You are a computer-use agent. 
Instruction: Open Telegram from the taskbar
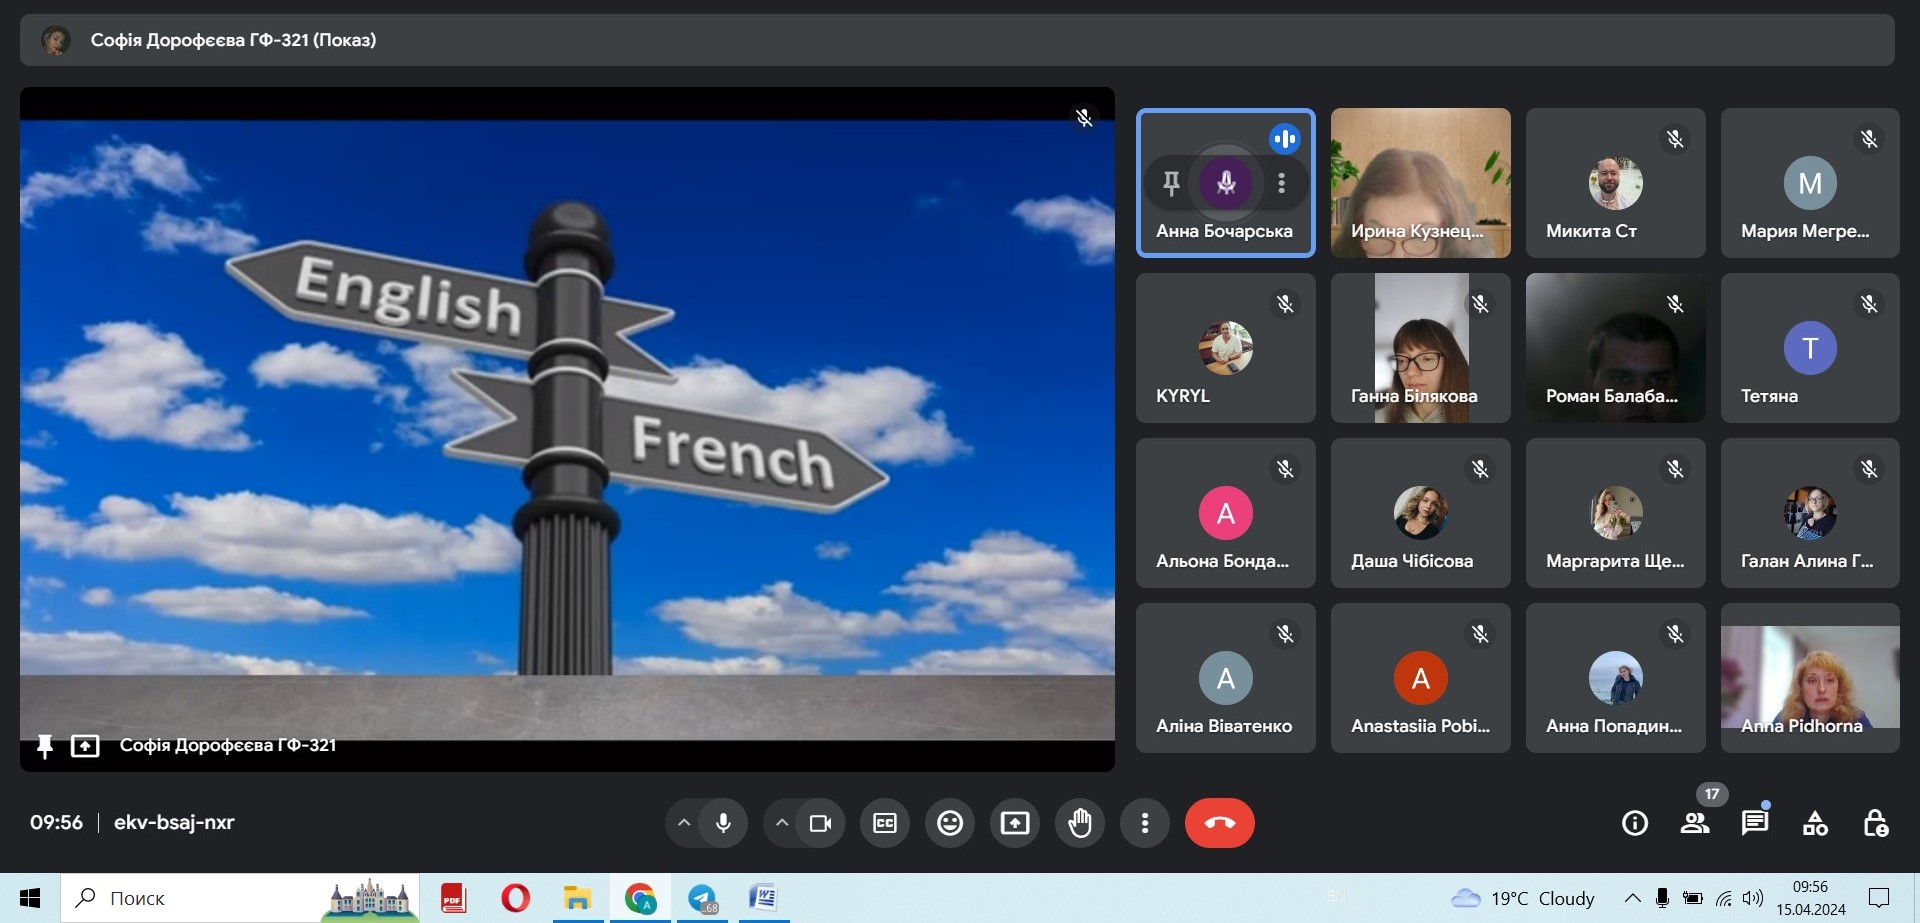click(x=702, y=898)
